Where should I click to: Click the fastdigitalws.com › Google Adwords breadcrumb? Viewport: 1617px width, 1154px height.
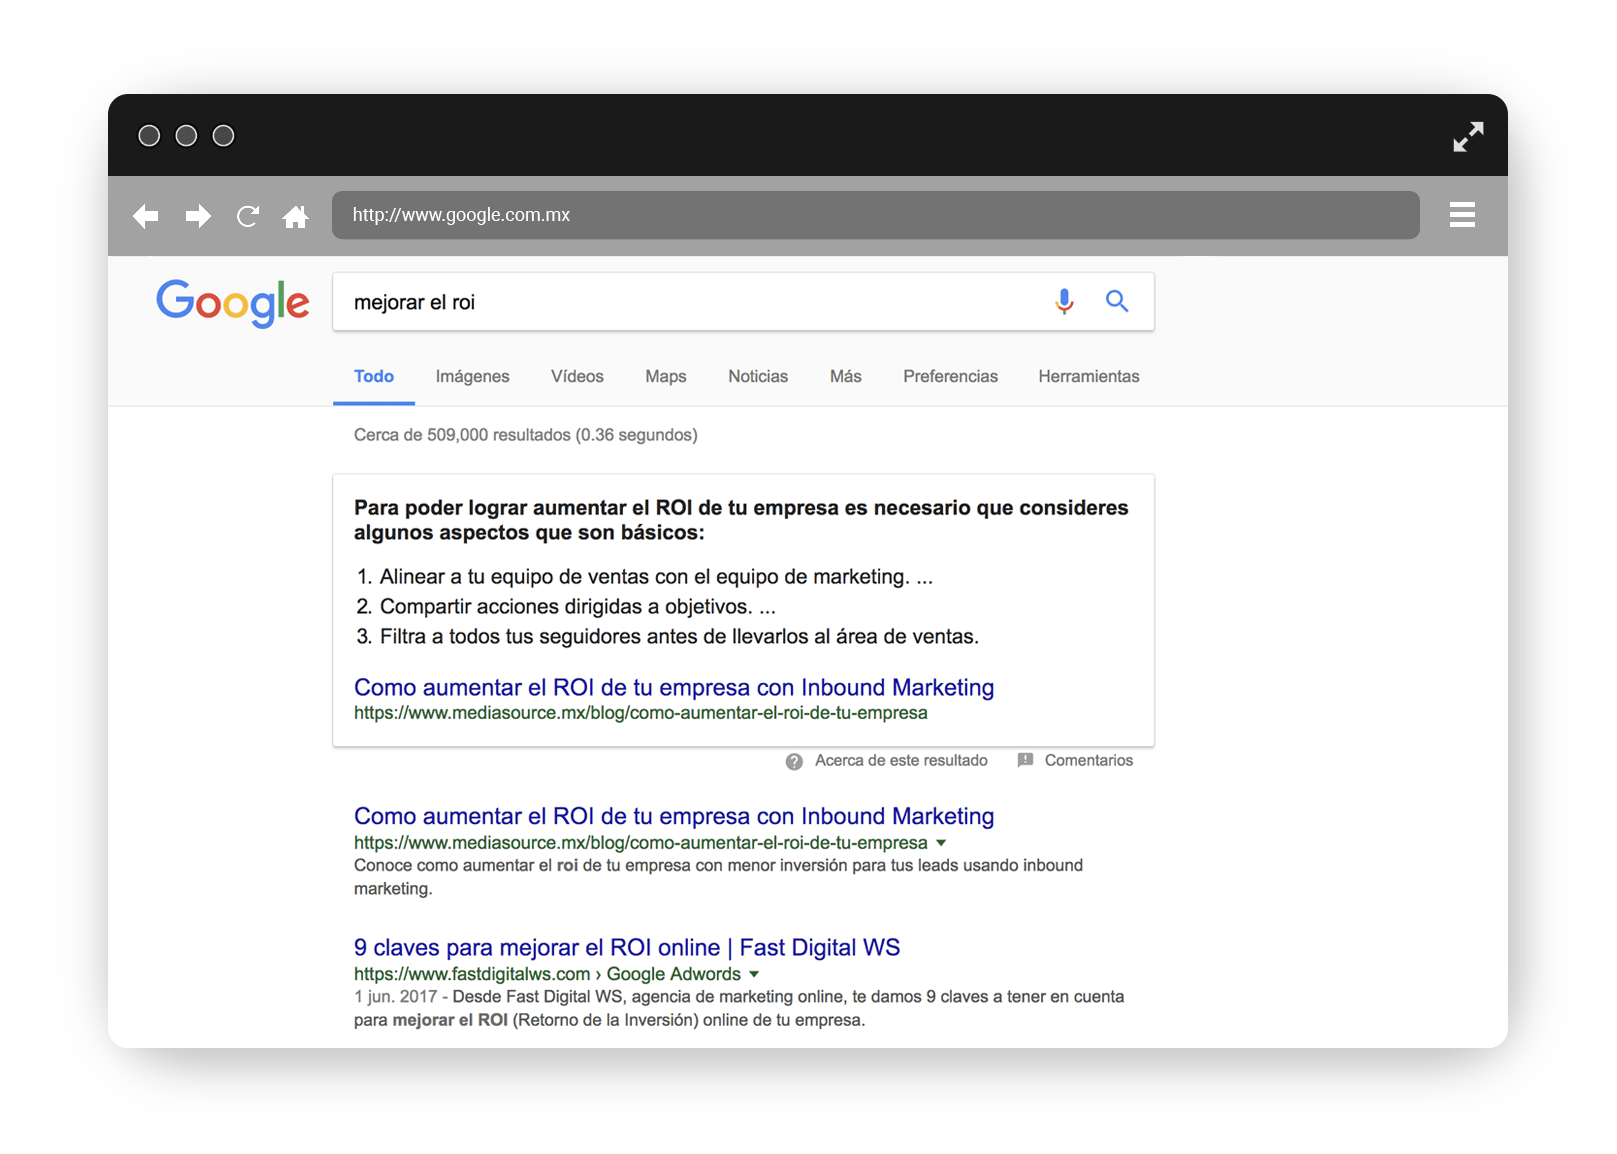[547, 974]
